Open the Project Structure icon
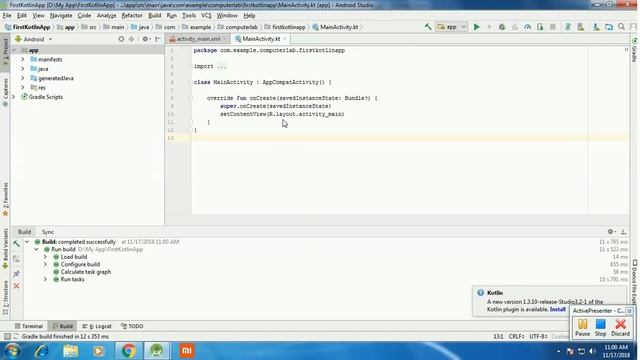Viewport: 640px width, 360px height. (x=609, y=27)
